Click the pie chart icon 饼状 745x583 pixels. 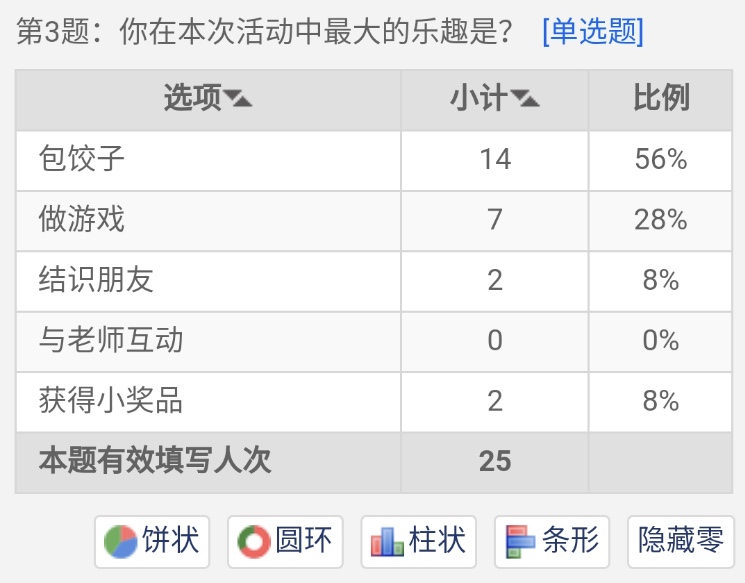pyautogui.click(x=152, y=541)
